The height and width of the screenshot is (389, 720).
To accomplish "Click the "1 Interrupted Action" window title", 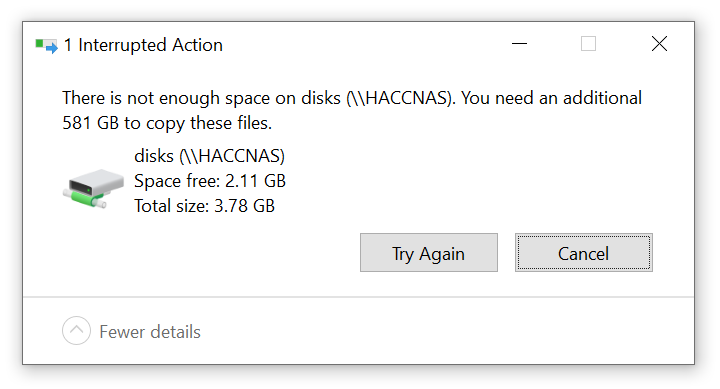I will pos(143,45).
